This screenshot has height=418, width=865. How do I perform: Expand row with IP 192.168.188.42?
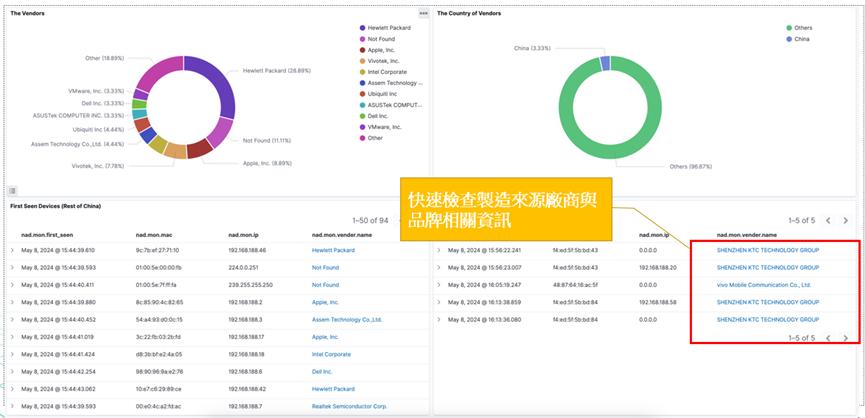pos(12,389)
